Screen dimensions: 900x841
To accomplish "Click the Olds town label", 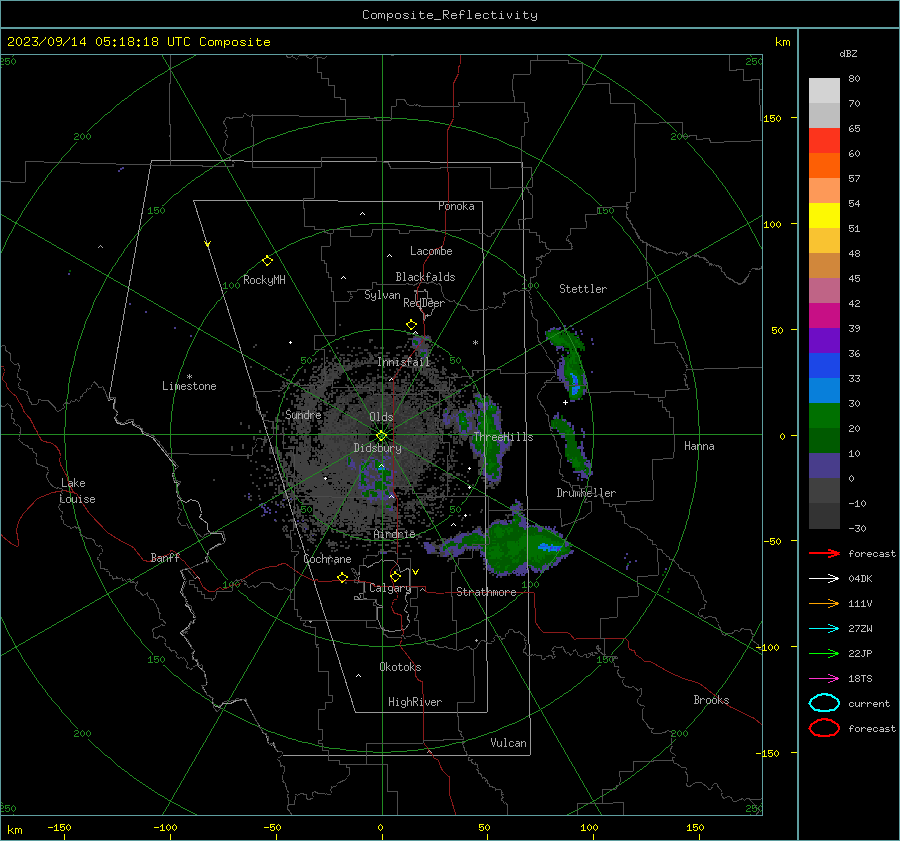I will point(381,417).
